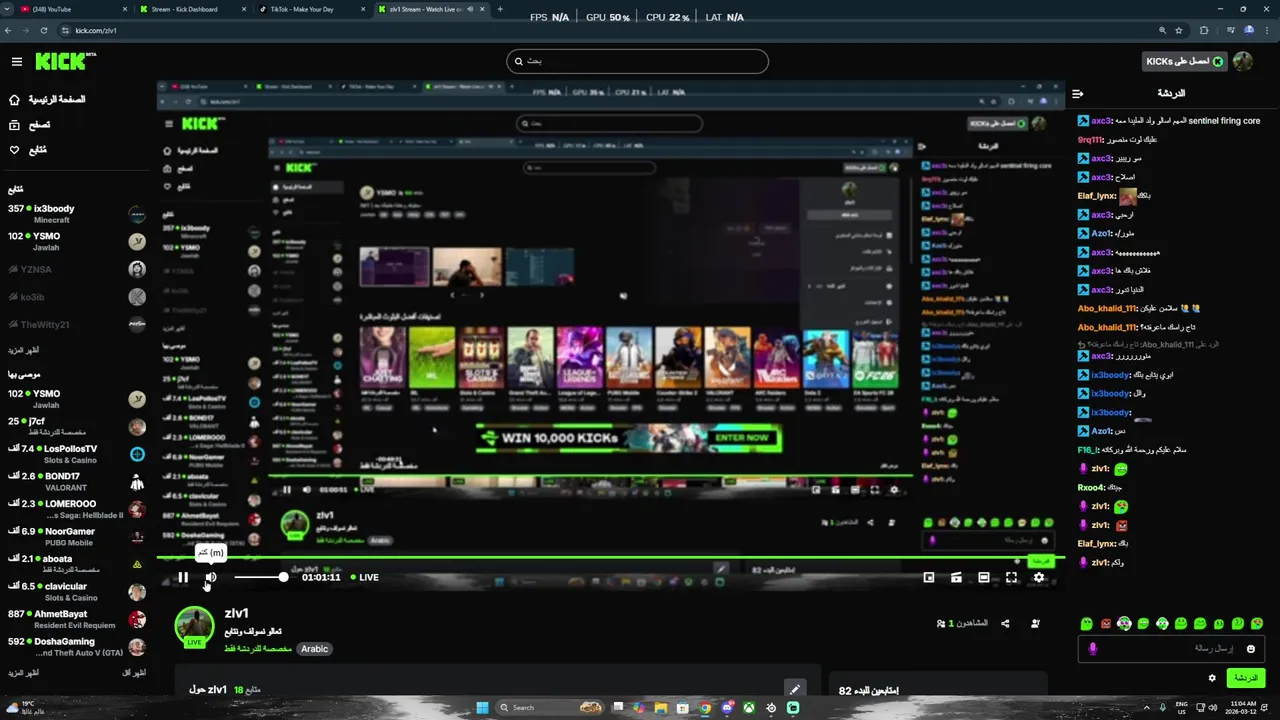Viewport: 1280px width, 720px height.
Task: Click the purple microphone icon in chat input
Action: click(x=1092, y=649)
